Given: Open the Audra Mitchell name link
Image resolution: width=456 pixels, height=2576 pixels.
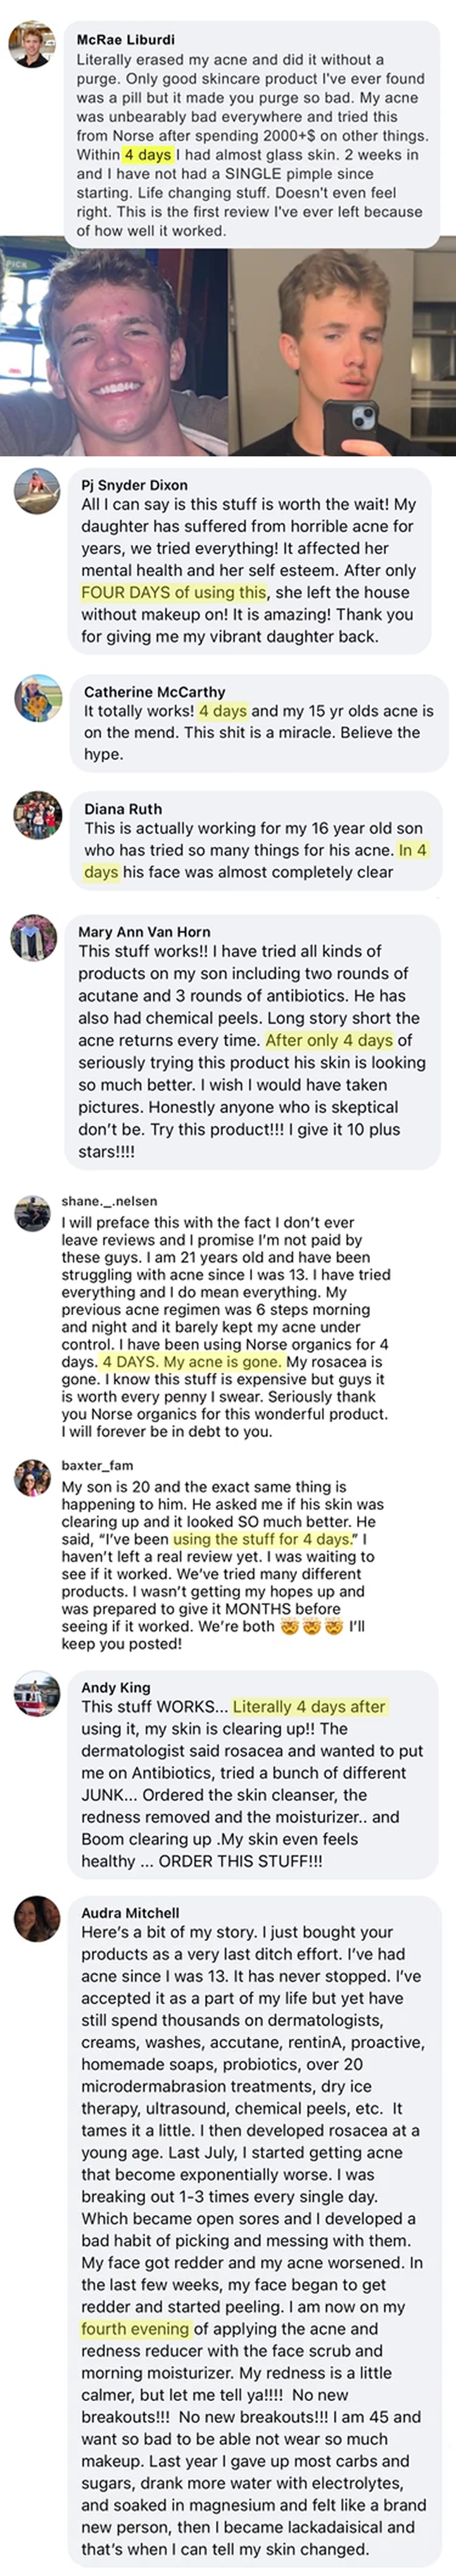Looking at the screenshot, I should tap(130, 1912).
